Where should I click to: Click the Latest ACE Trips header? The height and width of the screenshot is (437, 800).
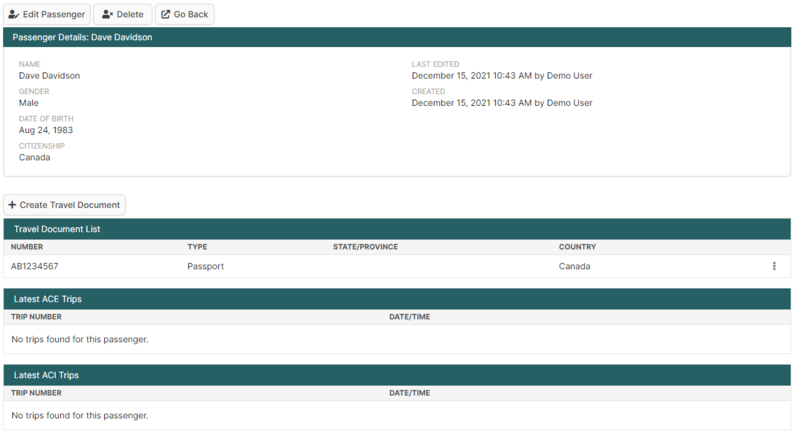(x=47, y=299)
